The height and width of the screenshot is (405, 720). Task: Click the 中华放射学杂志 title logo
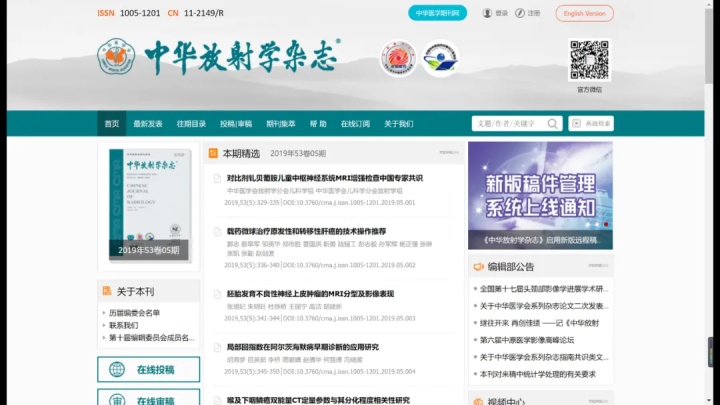tap(242, 57)
